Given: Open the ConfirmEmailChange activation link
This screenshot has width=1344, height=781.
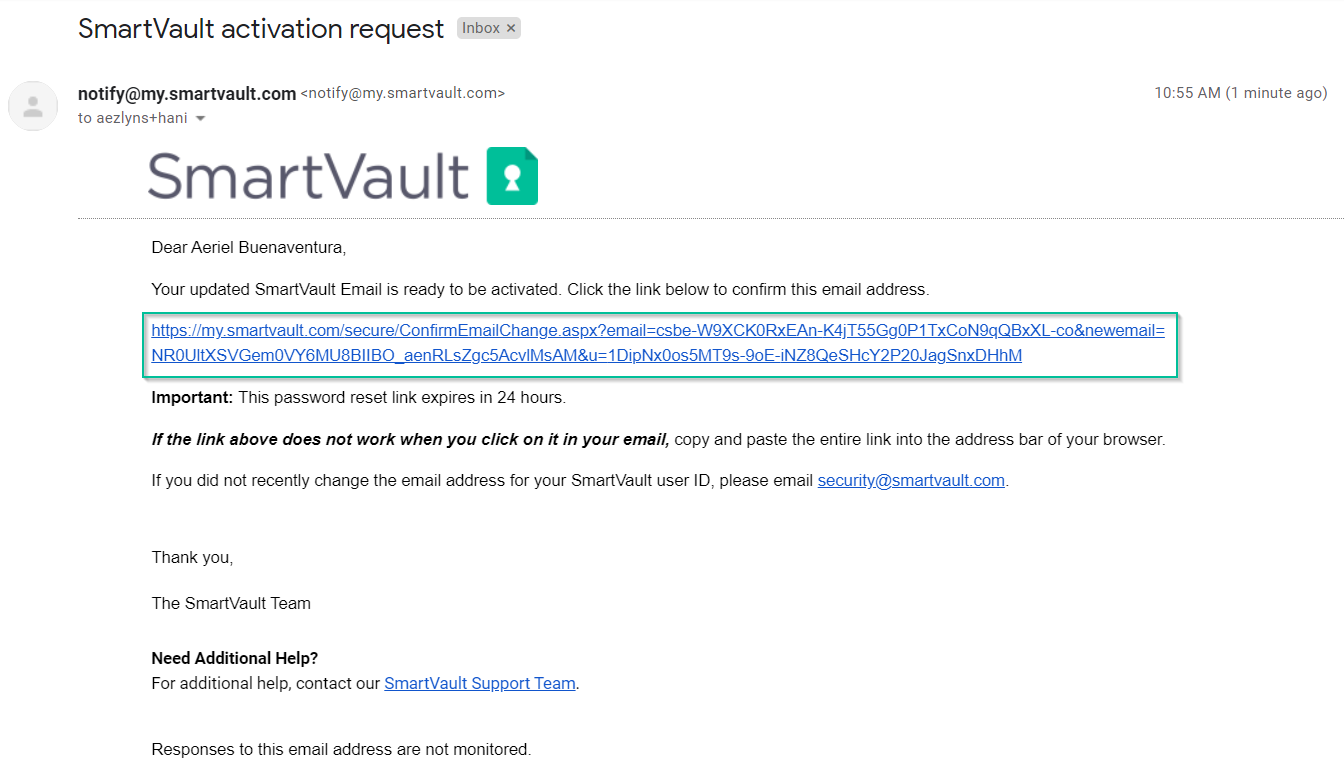Looking at the screenshot, I should 658,343.
